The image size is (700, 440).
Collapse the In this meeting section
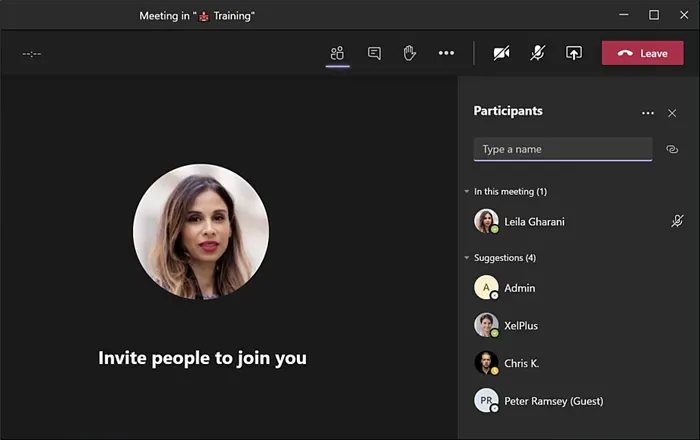(x=467, y=191)
